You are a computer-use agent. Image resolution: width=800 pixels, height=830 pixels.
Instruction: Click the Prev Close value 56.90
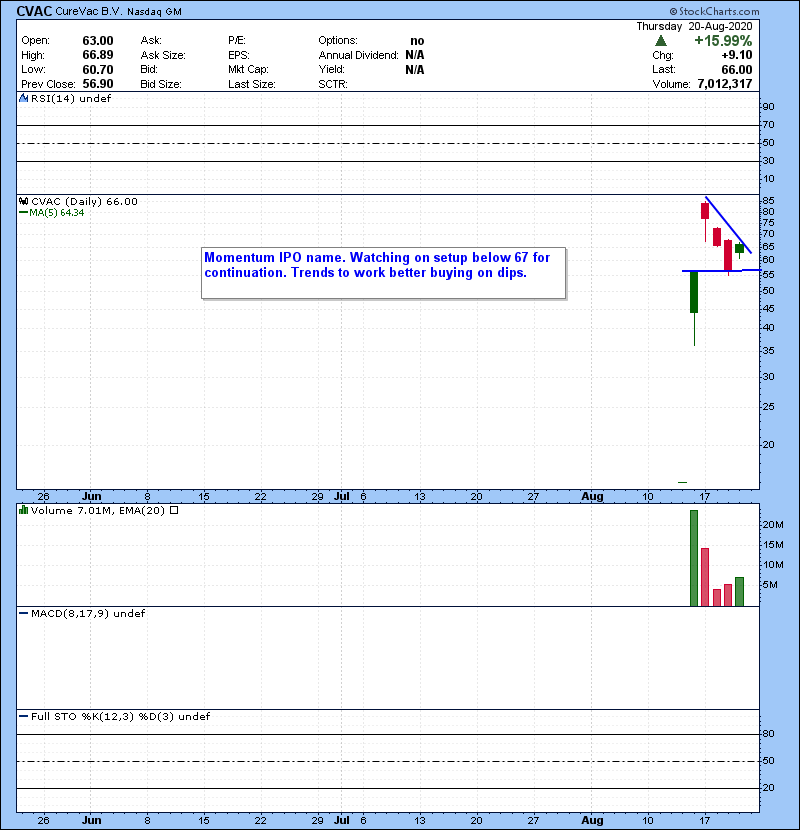98,84
